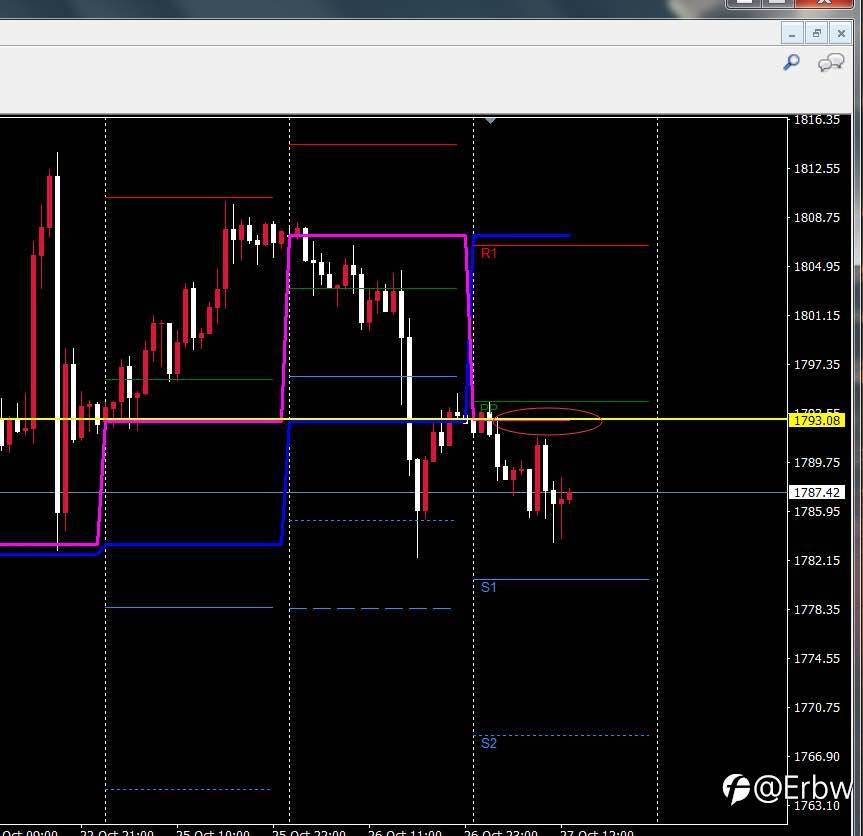Viewport: 863px width, 836px height.
Task: Close the main application window
Action: click(824, 3)
